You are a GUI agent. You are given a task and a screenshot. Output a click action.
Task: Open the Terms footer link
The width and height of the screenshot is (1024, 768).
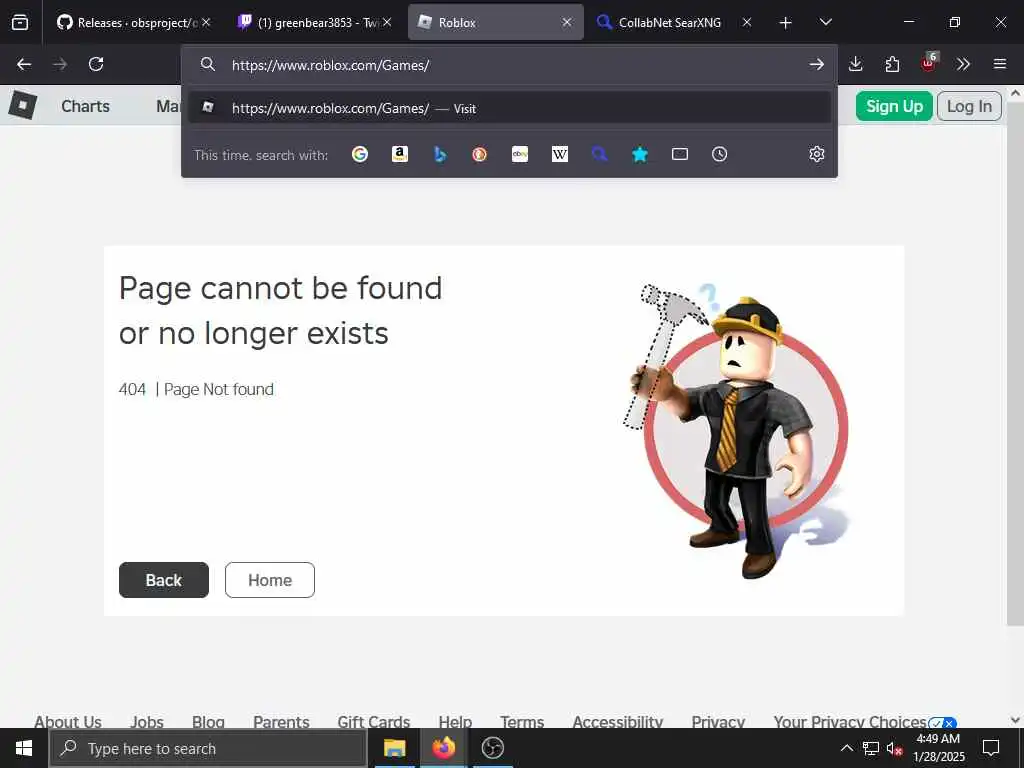522,721
